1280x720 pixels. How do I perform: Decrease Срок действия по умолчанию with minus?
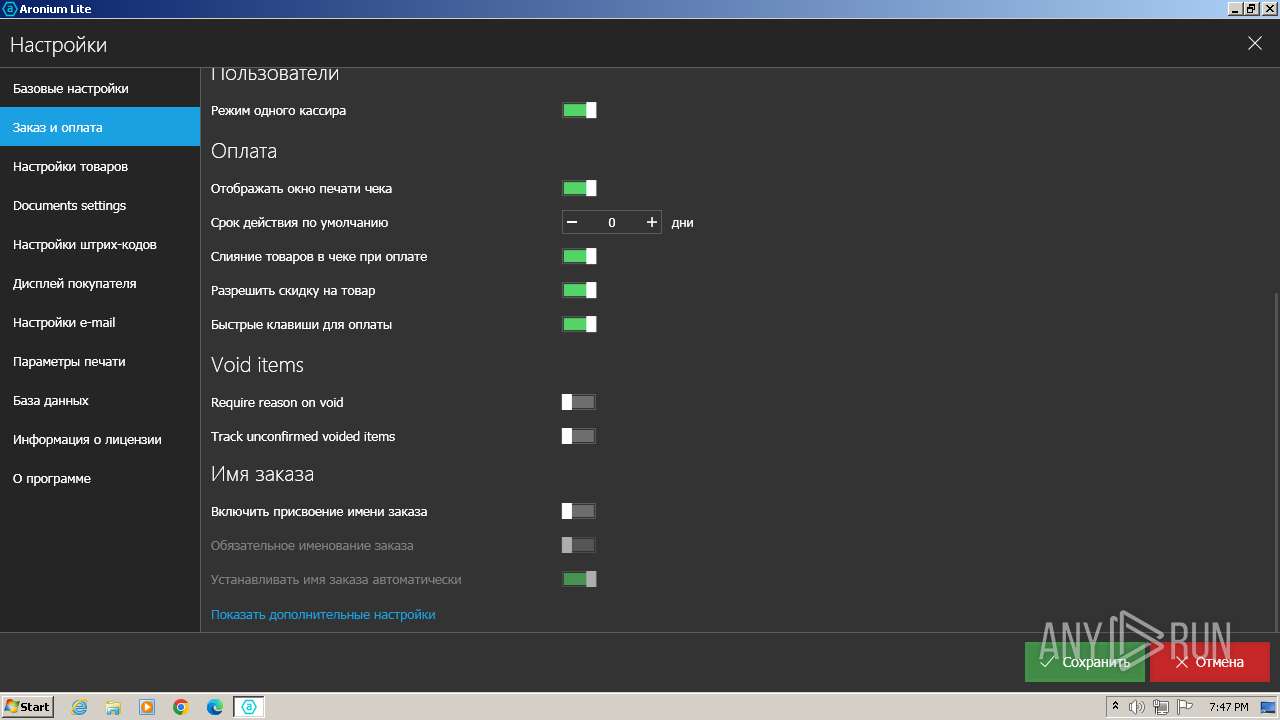tap(572, 222)
